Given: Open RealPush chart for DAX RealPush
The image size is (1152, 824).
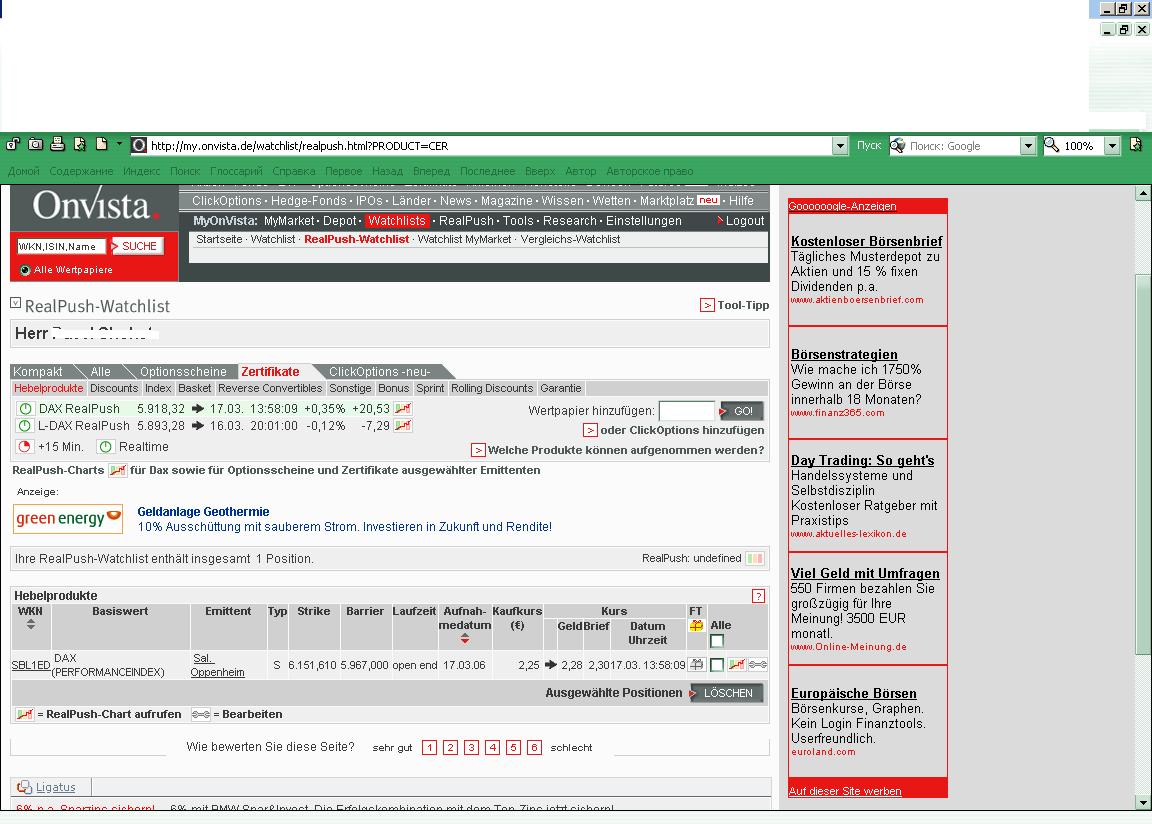Looking at the screenshot, I should click(403, 409).
